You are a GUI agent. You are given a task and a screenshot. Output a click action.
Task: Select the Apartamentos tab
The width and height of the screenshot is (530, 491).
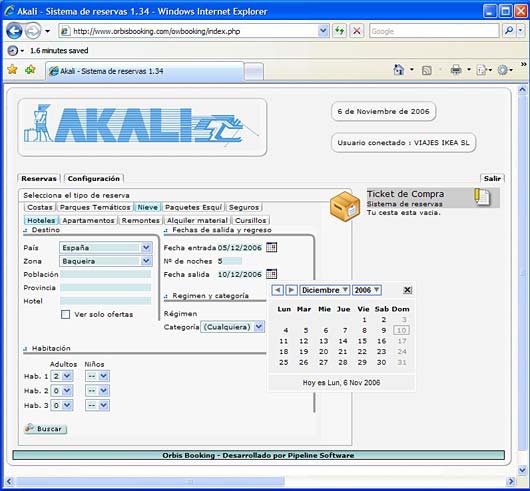[x=88, y=220]
